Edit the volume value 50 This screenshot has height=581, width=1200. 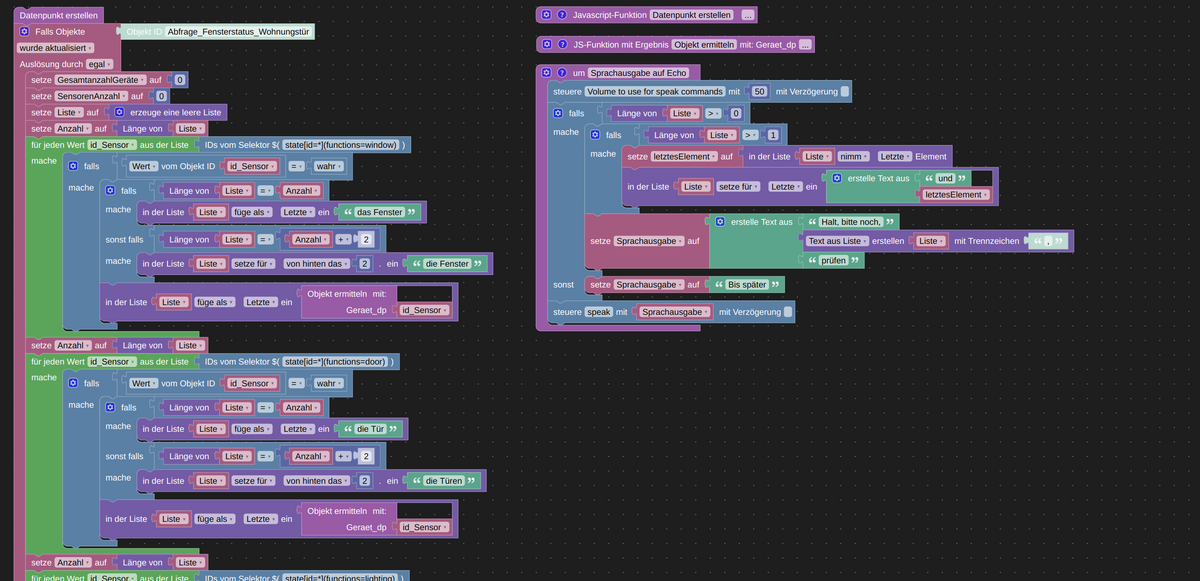pos(760,92)
